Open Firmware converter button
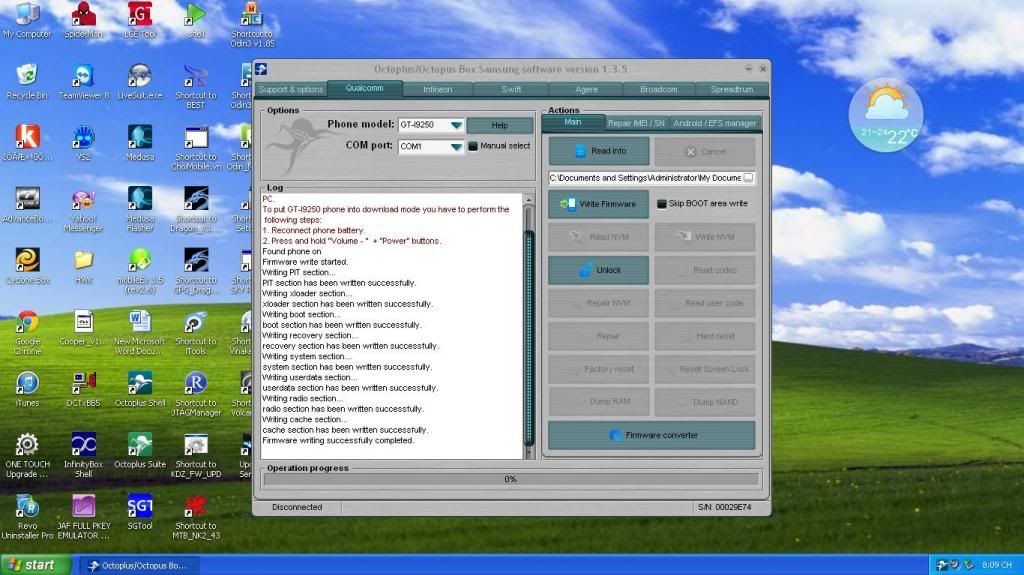Screen dimensions: 1024x575 (652, 435)
